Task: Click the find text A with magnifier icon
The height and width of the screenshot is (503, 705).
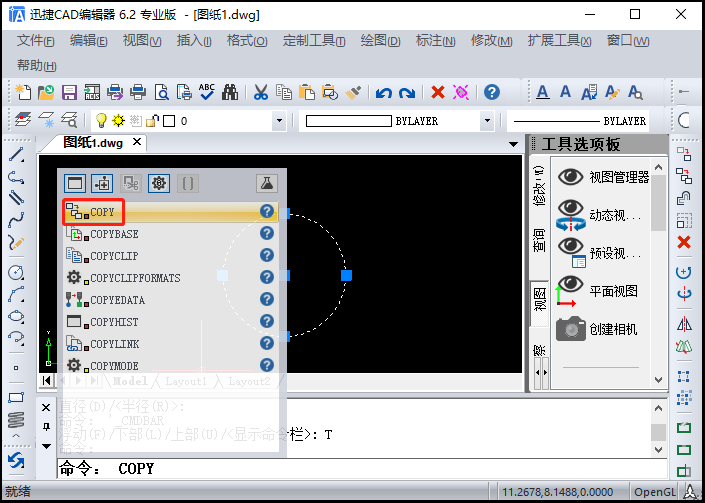Action: 635,92
